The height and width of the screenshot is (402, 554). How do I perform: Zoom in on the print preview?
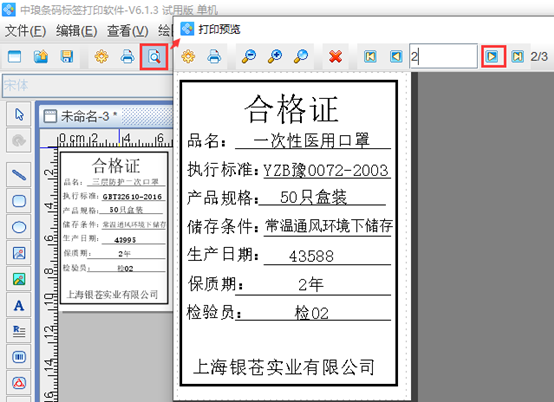(x=275, y=56)
